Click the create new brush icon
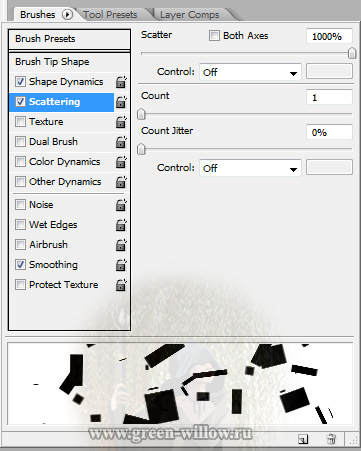Screen dimensions: 361x451 pyautogui.click(x=303, y=439)
